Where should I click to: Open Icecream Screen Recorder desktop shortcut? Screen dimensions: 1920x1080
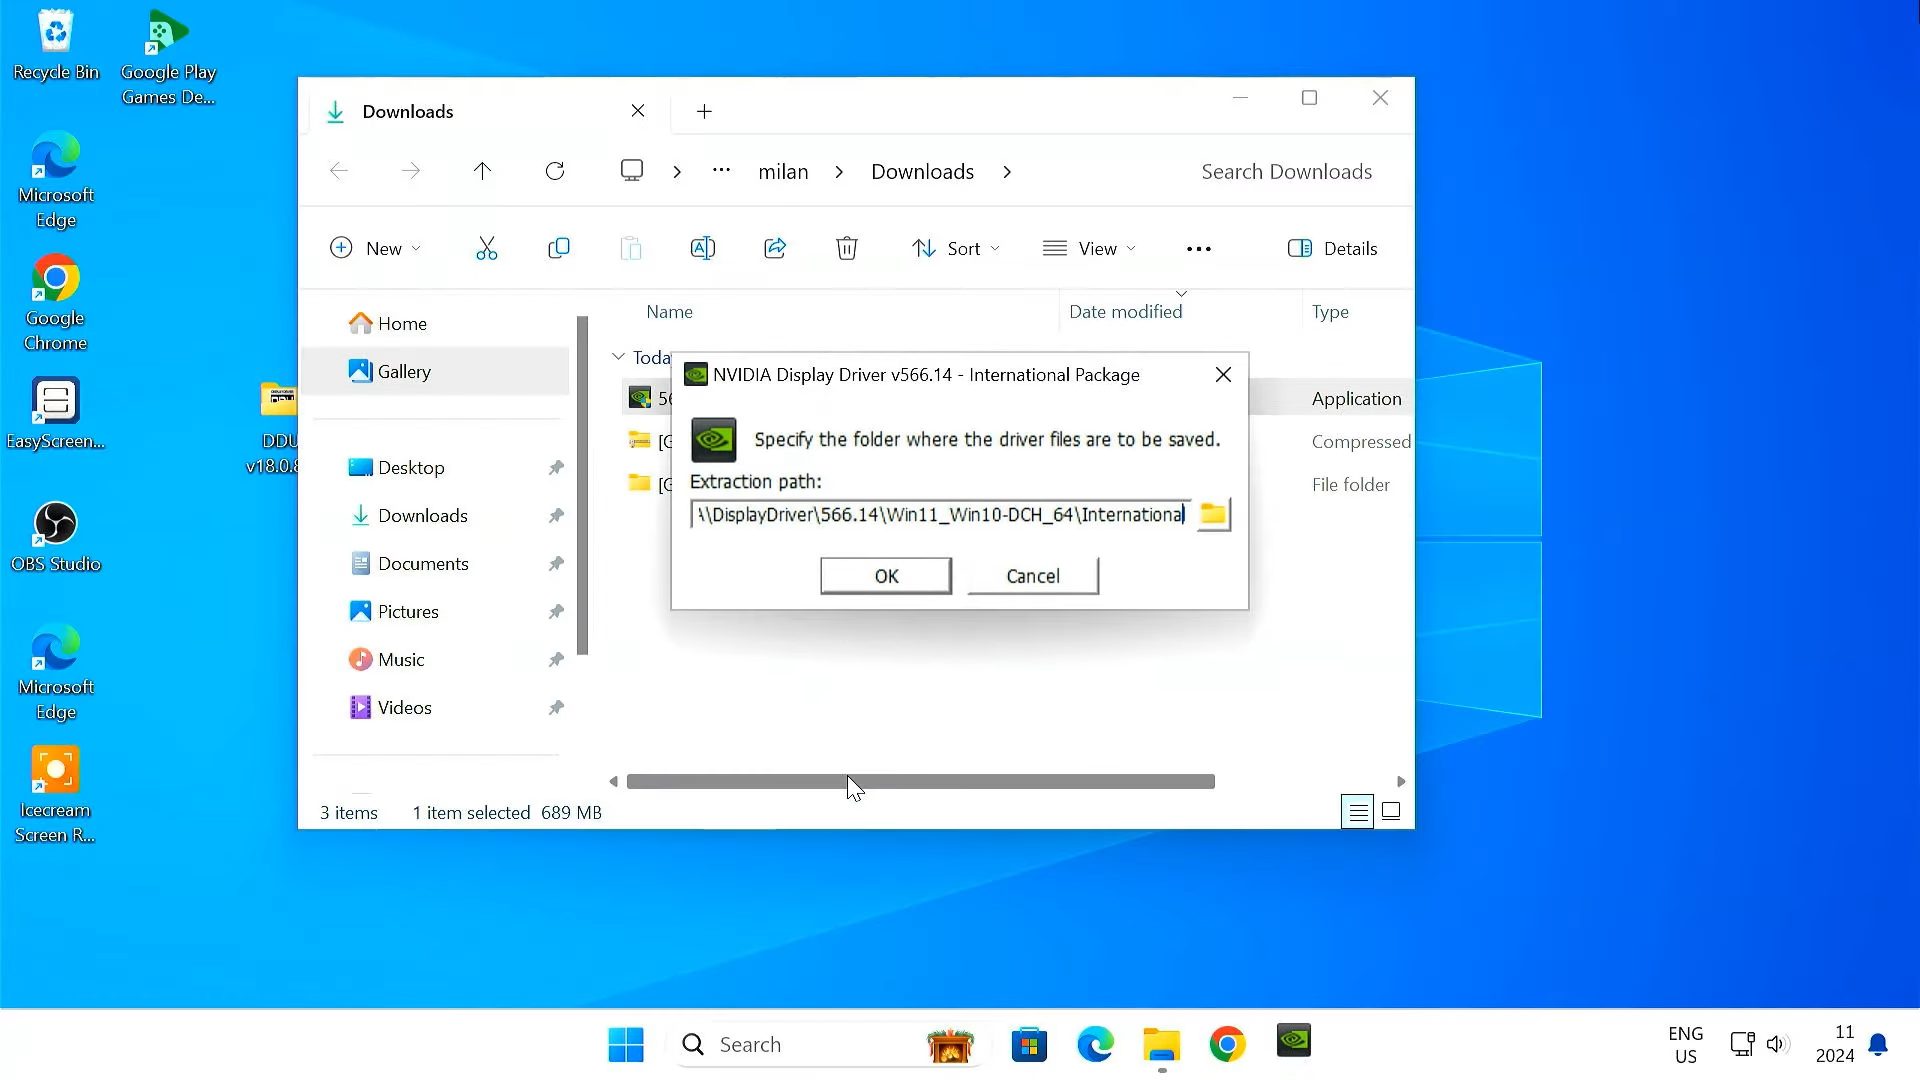click(x=56, y=795)
